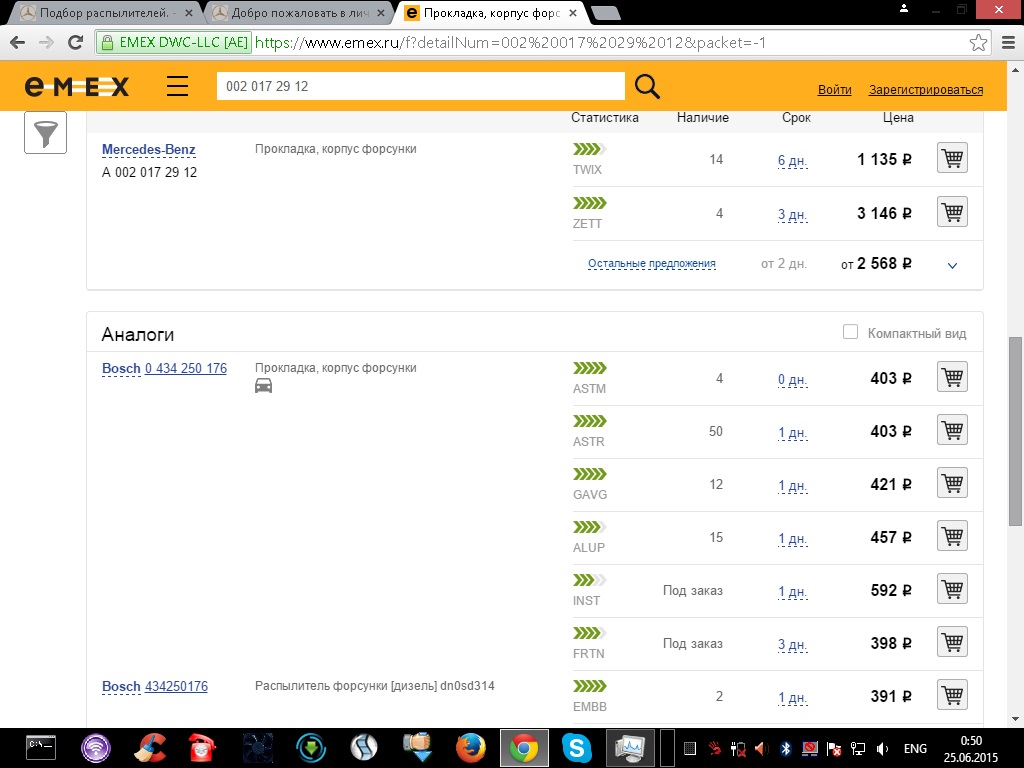The image size is (1024, 768).
Task: Open the system volume icon
Action: click(x=883, y=748)
